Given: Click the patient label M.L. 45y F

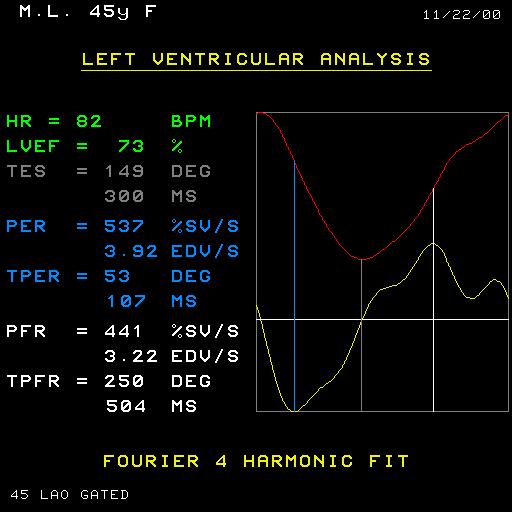Looking at the screenshot, I should point(88,12).
